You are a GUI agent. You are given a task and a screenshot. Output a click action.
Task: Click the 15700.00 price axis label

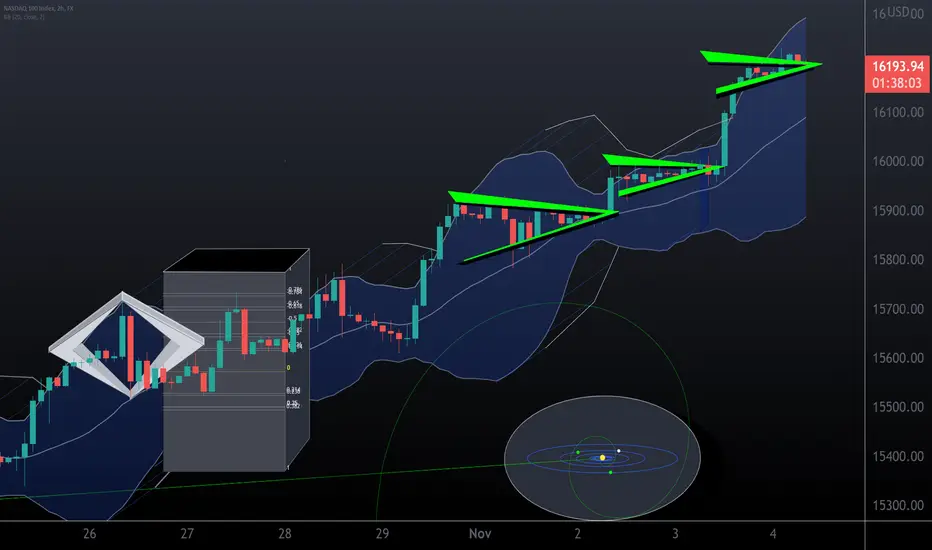coord(898,309)
